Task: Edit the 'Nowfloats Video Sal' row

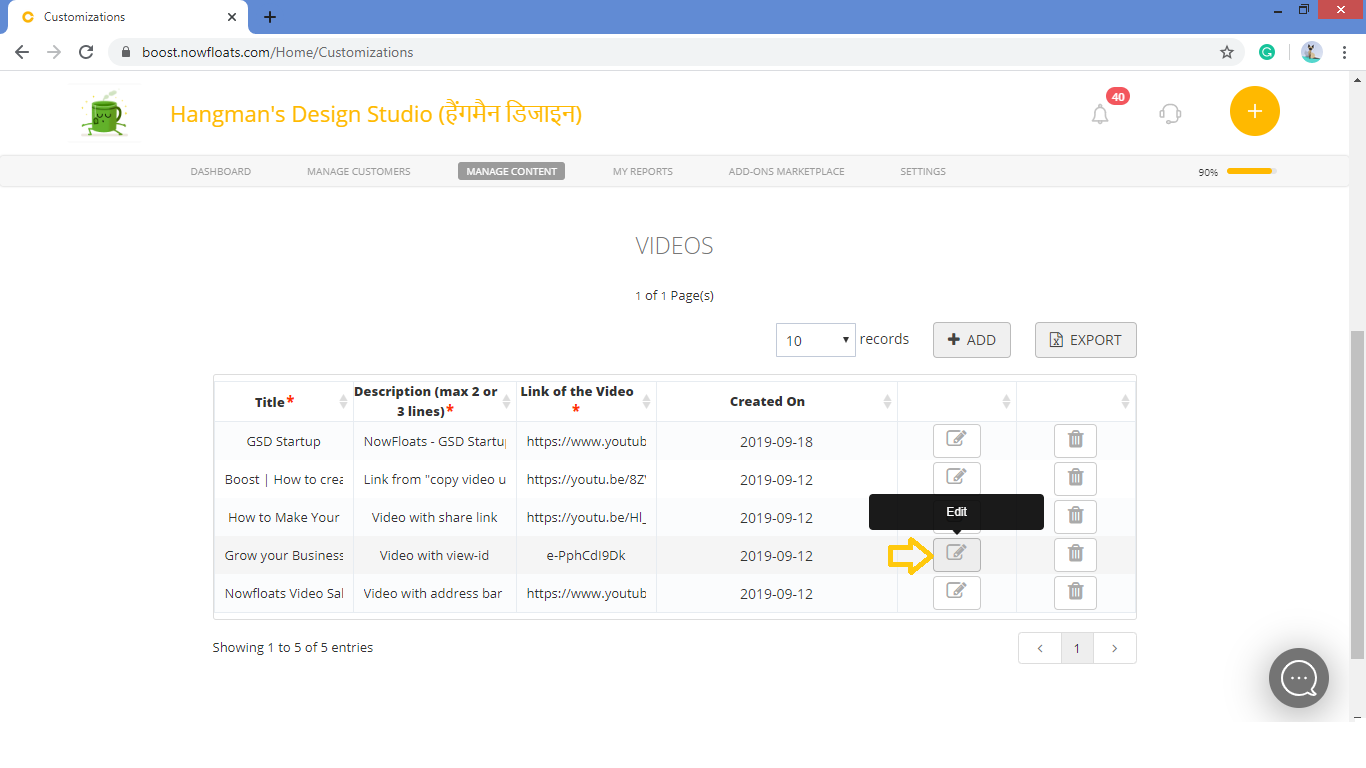Action: (x=956, y=593)
